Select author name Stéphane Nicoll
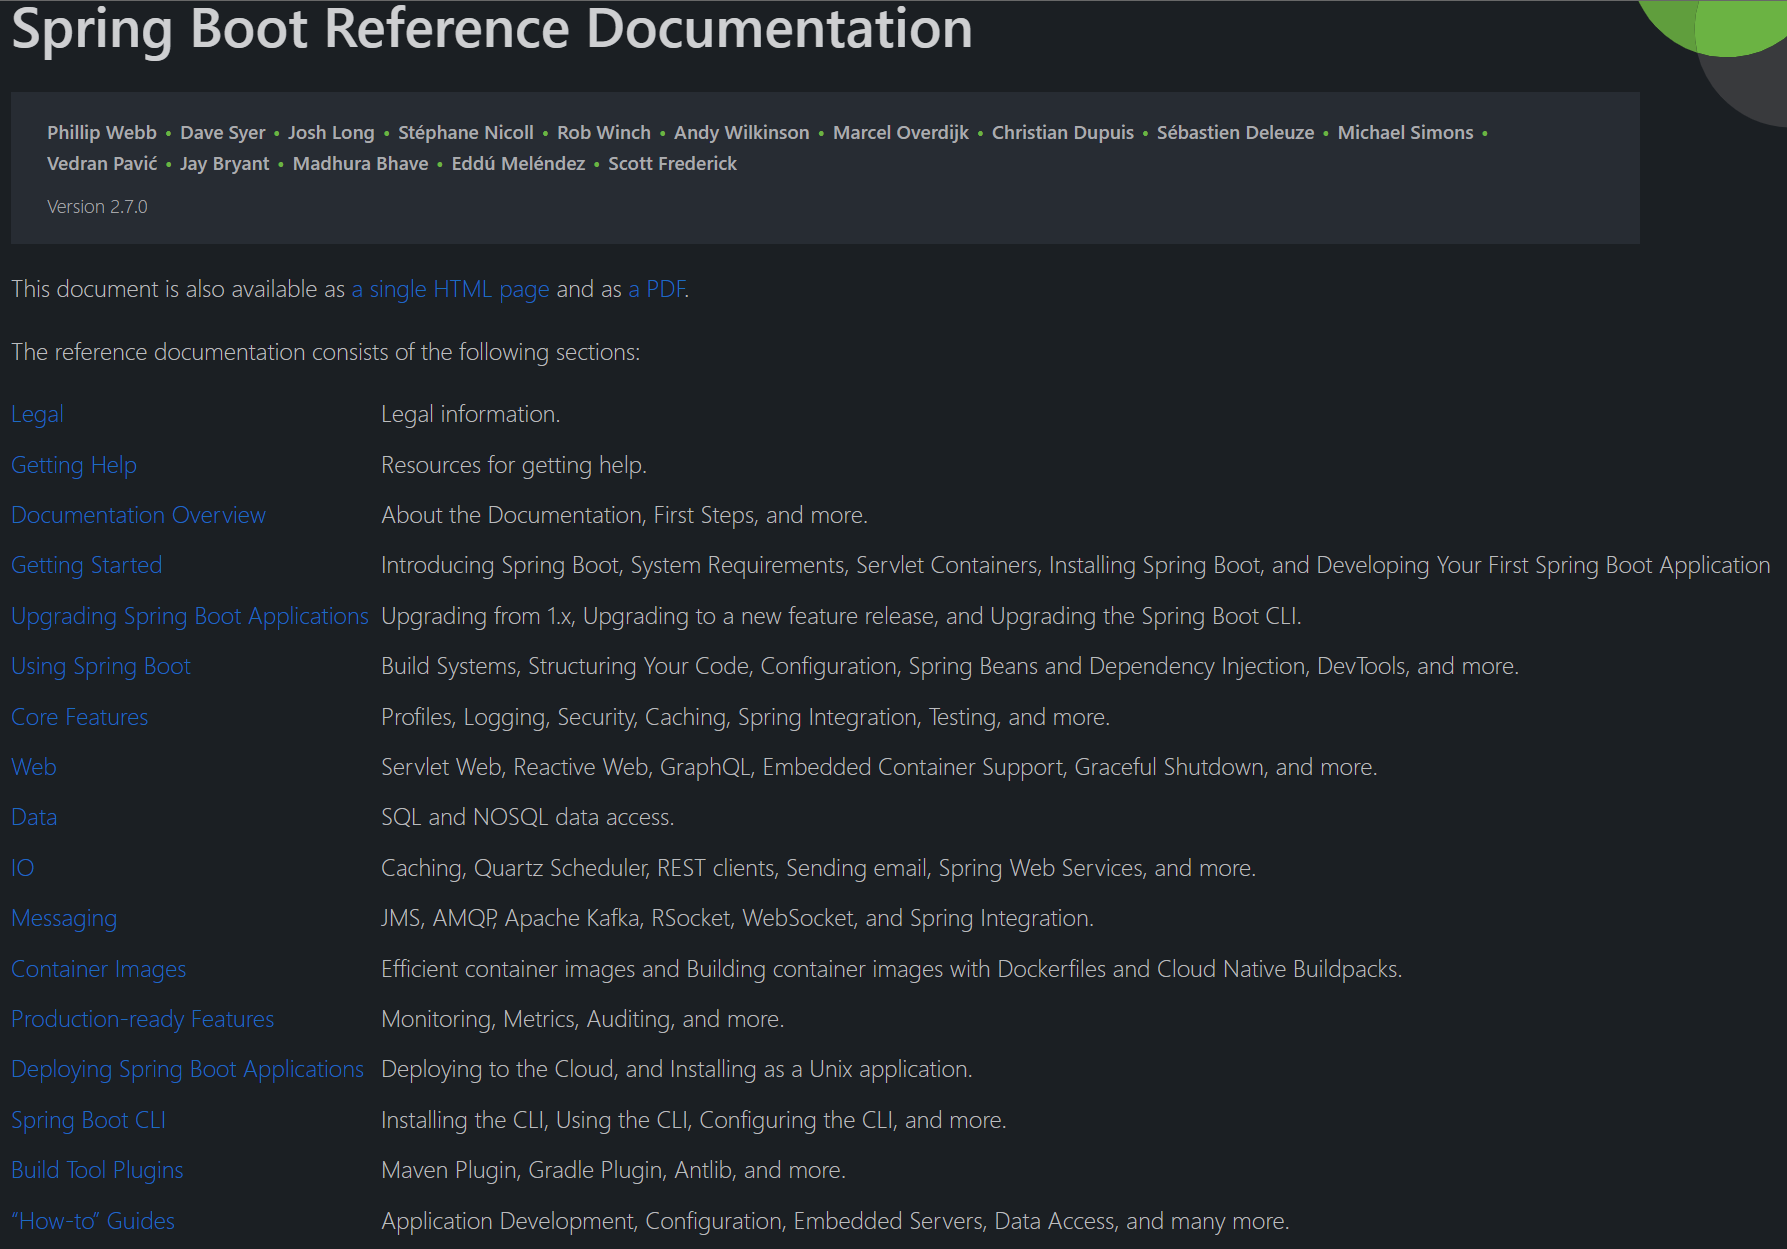1787x1249 pixels. [466, 133]
